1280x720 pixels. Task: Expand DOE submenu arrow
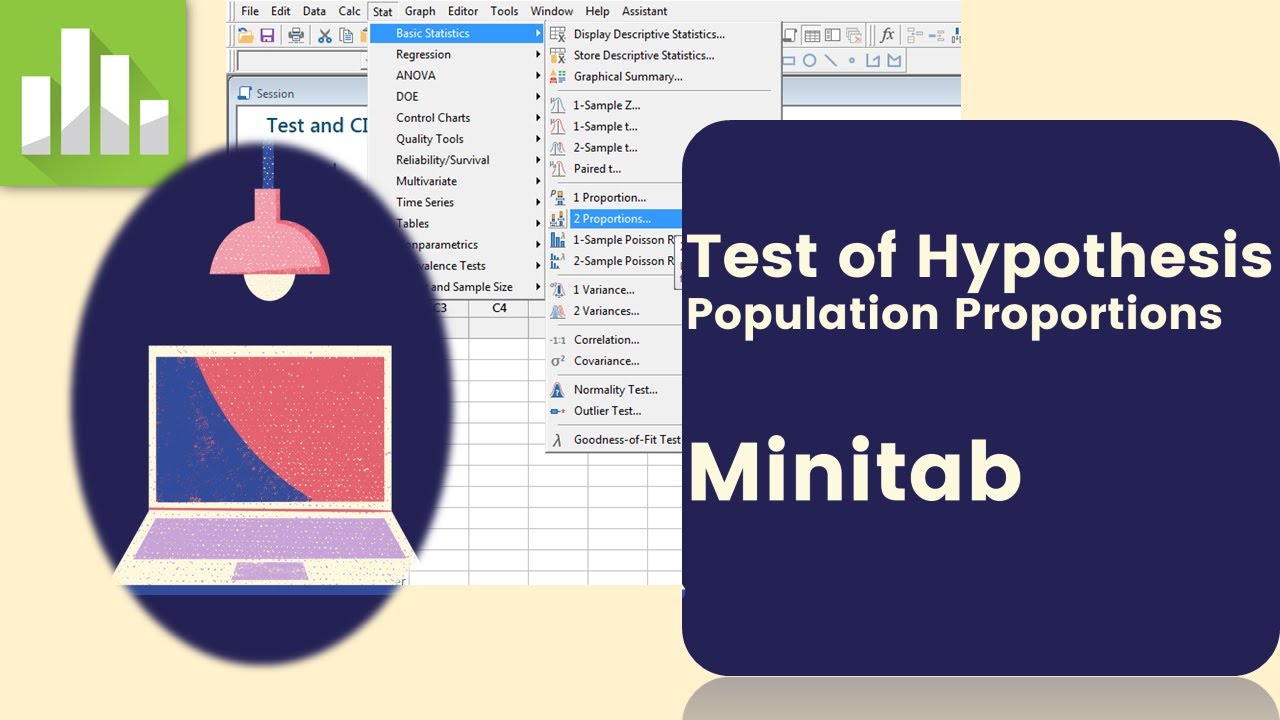[538, 96]
